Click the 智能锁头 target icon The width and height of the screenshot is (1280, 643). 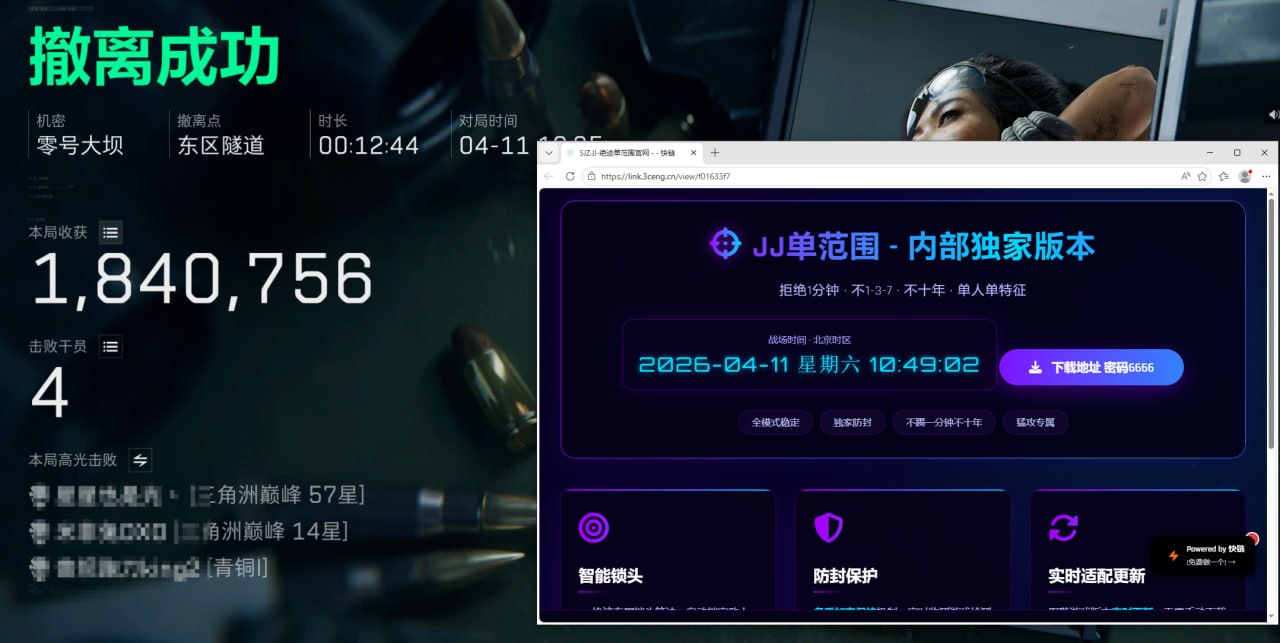[x=593, y=528]
